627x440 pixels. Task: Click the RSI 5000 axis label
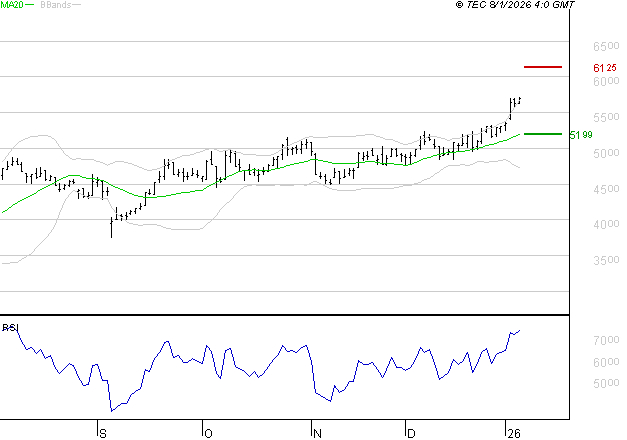point(606,384)
